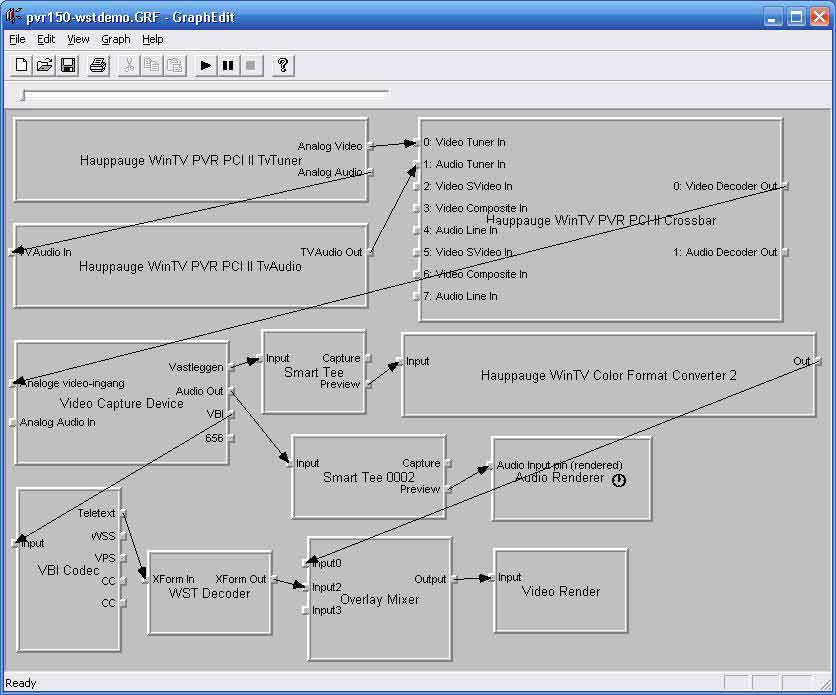Viewport: 836px width, 695px height.
Task: Click the Analog Video output pin
Action: [x=371, y=146]
